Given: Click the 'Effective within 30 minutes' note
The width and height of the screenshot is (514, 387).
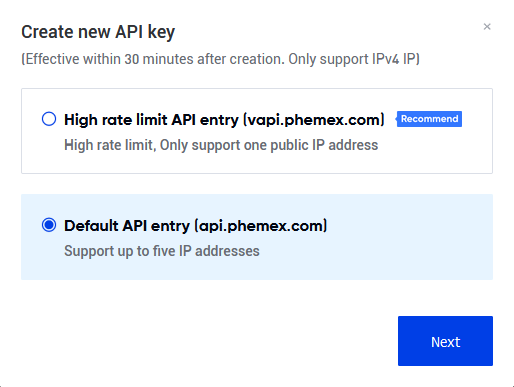Looking at the screenshot, I should 220,59.
